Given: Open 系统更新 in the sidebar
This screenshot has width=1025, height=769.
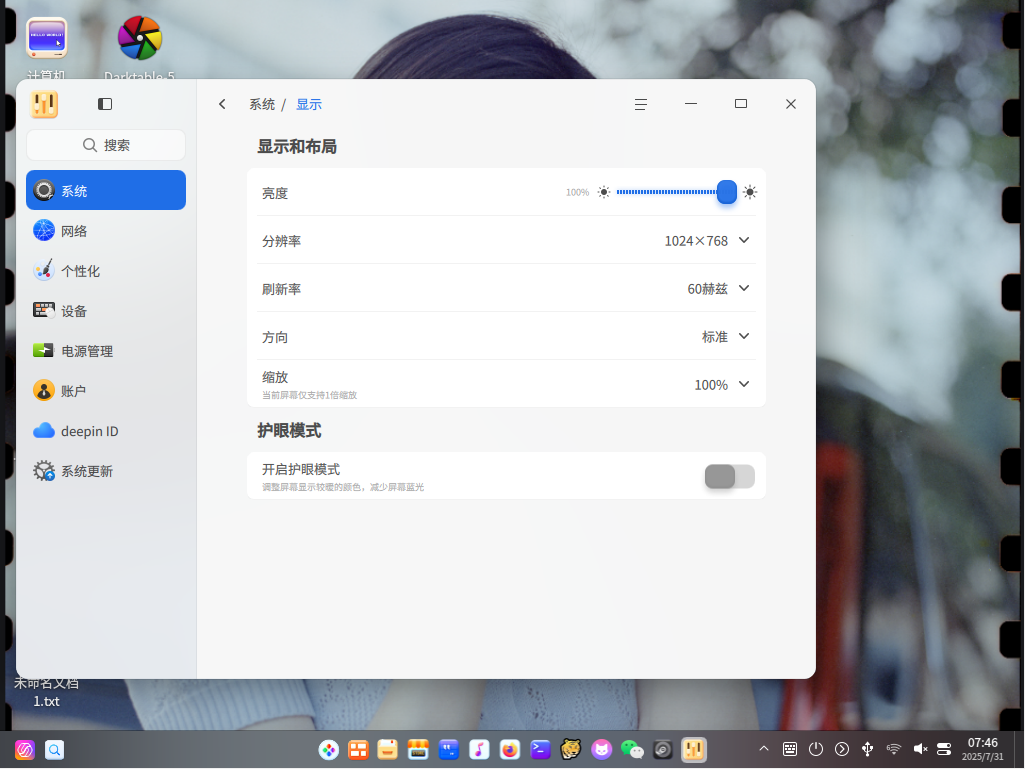Looking at the screenshot, I should click(x=106, y=471).
